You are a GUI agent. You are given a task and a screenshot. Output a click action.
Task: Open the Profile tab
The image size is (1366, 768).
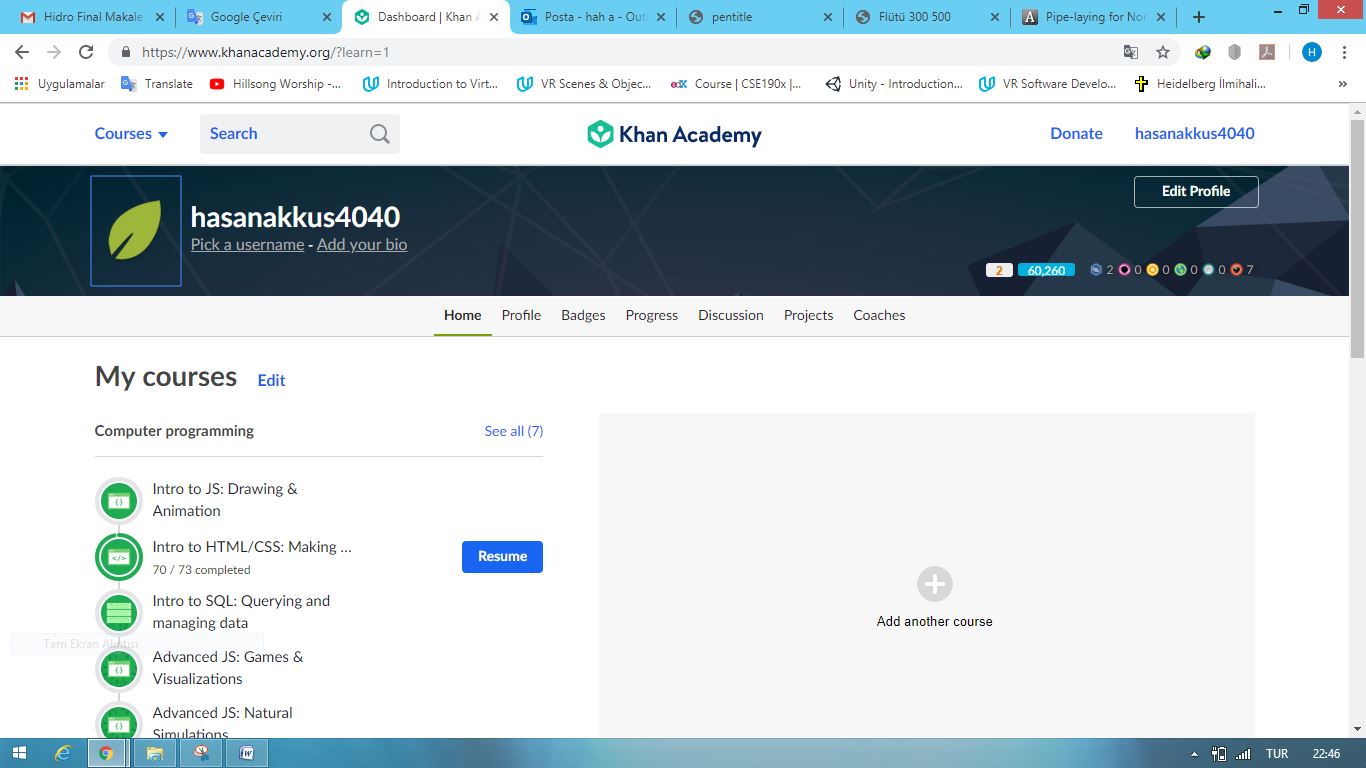(x=521, y=315)
